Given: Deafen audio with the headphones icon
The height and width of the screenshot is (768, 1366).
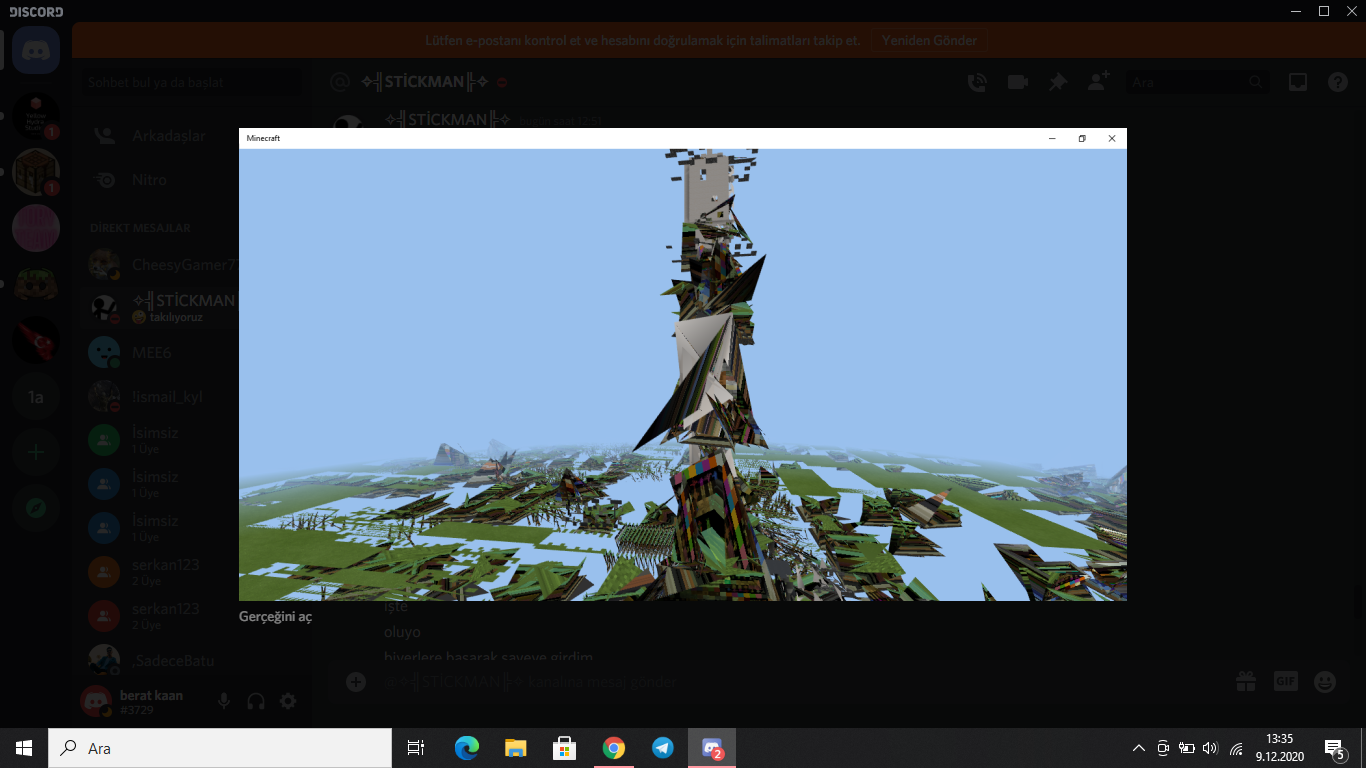Looking at the screenshot, I should [256, 701].
